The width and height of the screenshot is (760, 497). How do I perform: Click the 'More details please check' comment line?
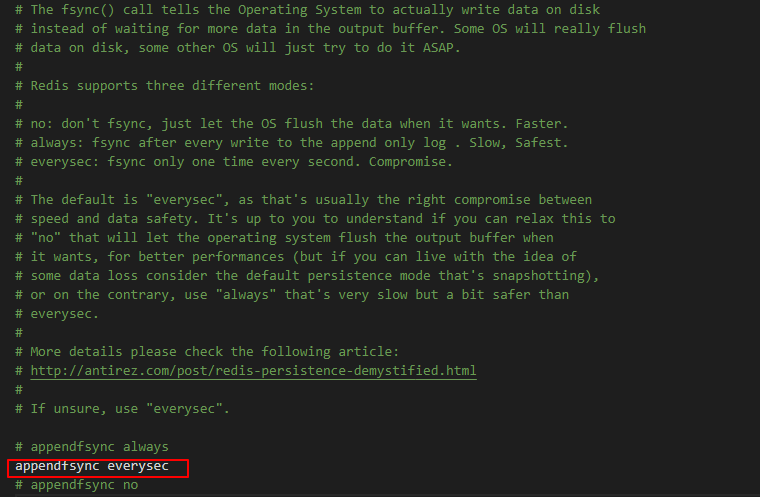pyautogui.click(x=207, y=352)
